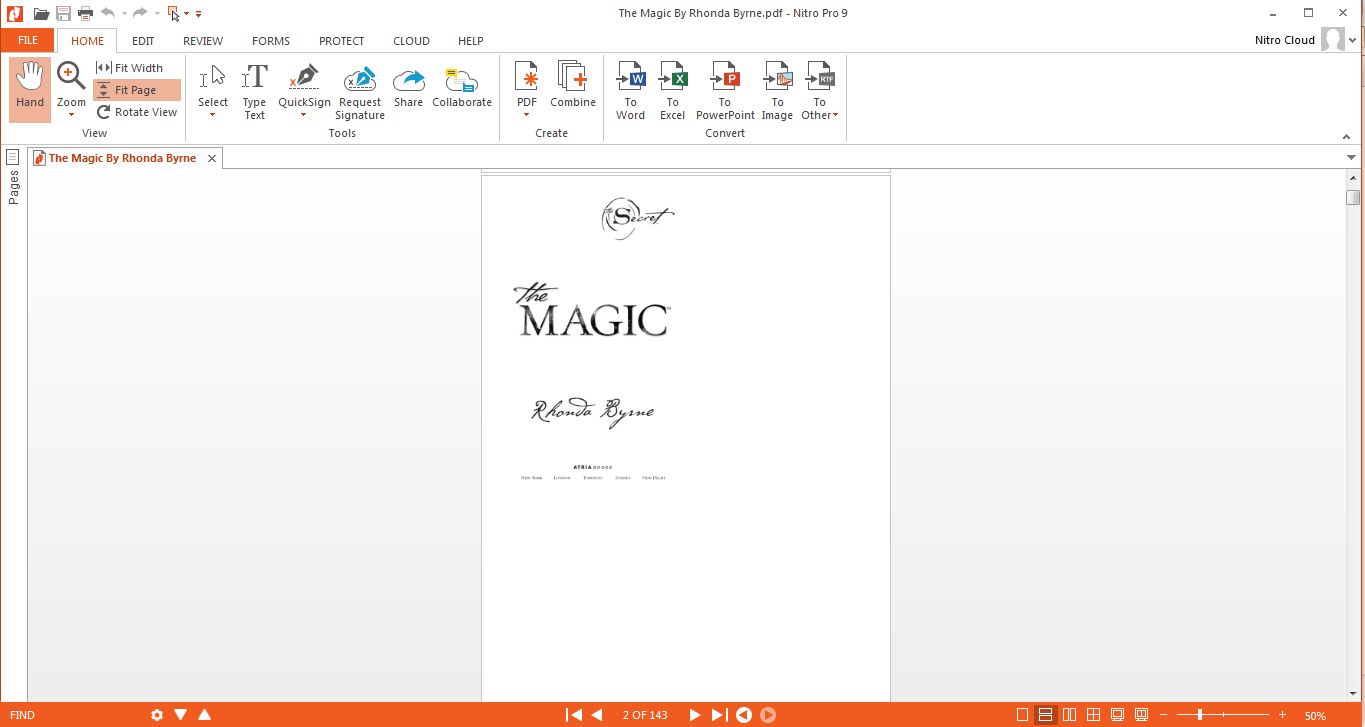Image resolution: width=1365 pixels, height=727 pixels.
Task: Toggle Fit Width view
Action: [130, 68]
